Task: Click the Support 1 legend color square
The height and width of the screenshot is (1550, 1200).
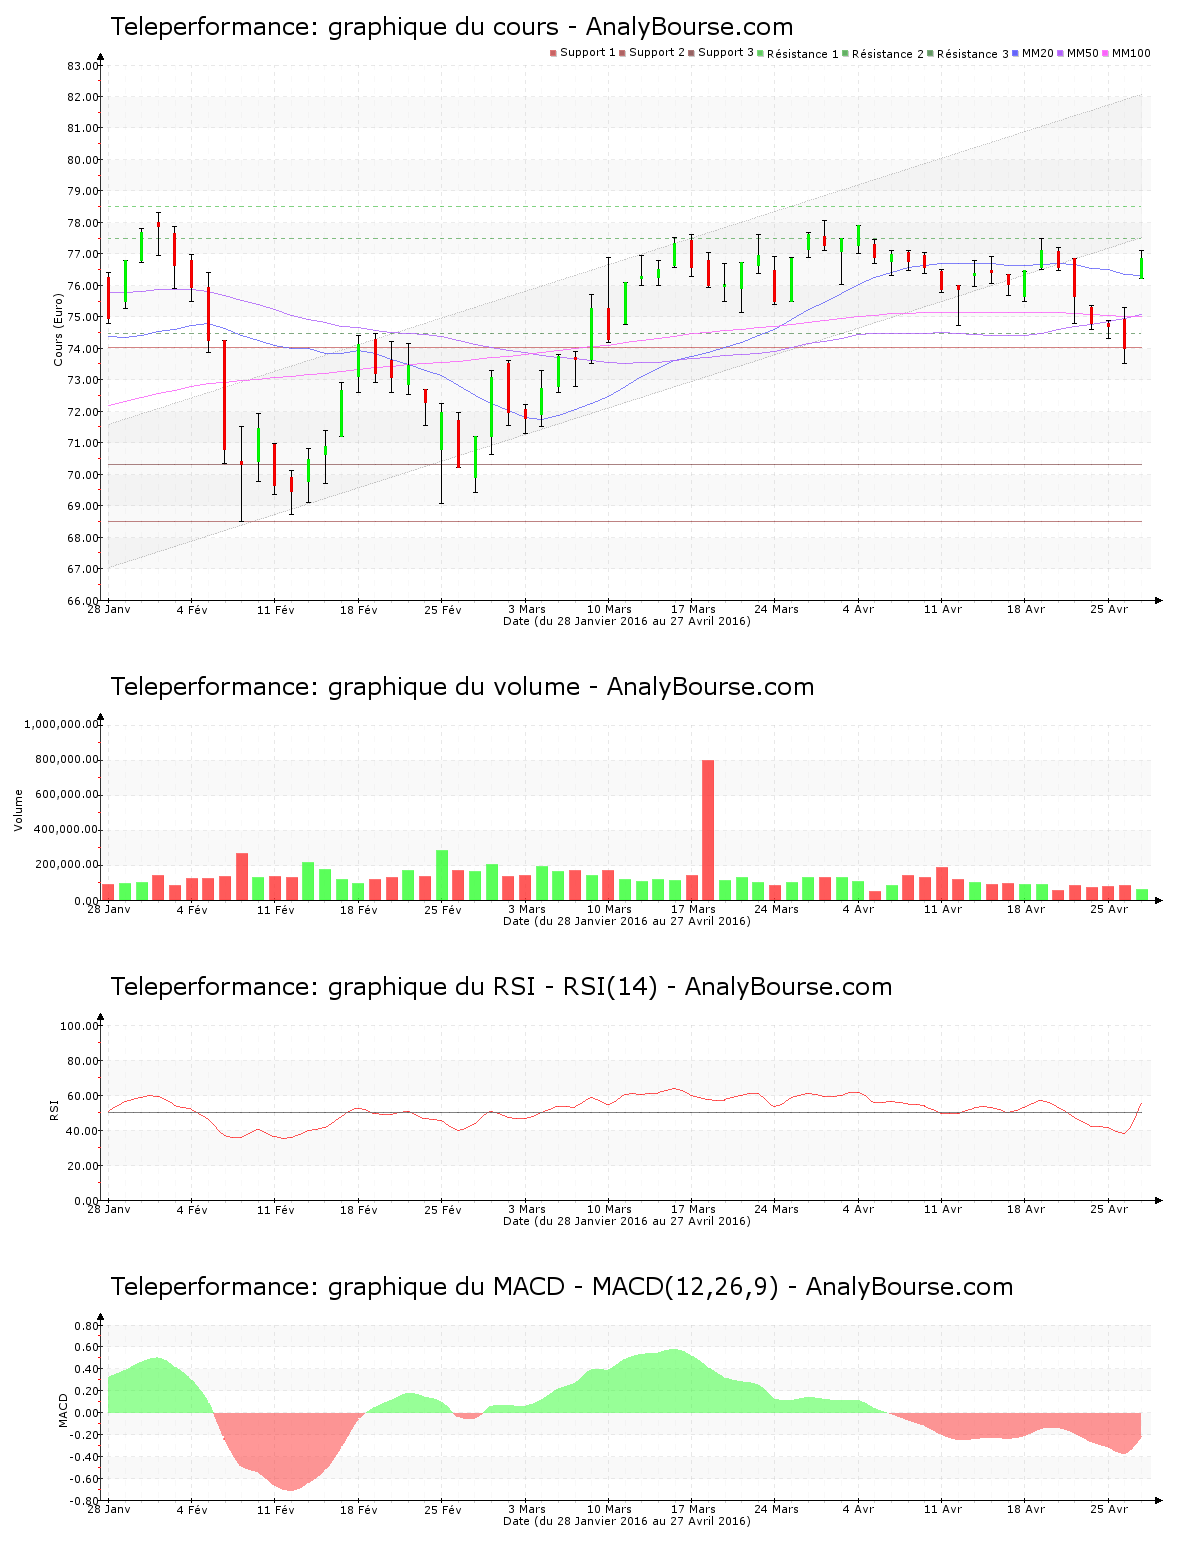Action: pos(553,53)
